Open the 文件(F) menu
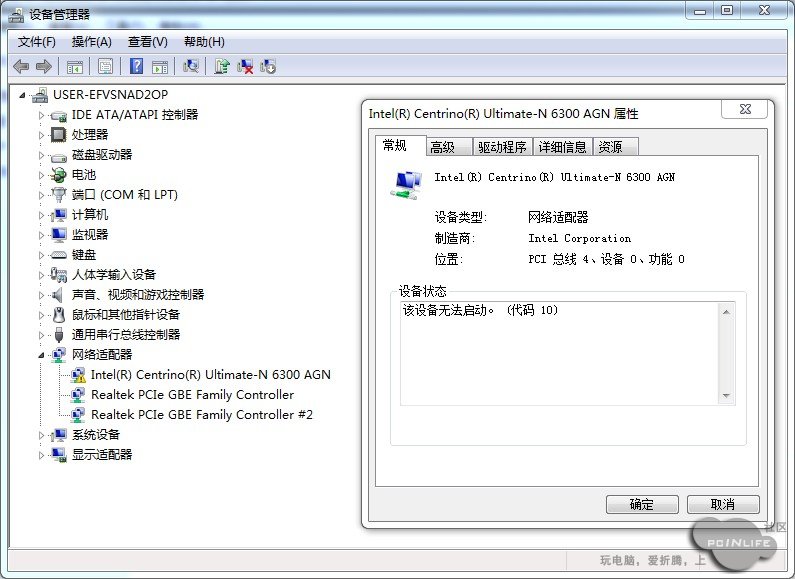The height and width of the screenshot is (579, 795). (37, 42)
